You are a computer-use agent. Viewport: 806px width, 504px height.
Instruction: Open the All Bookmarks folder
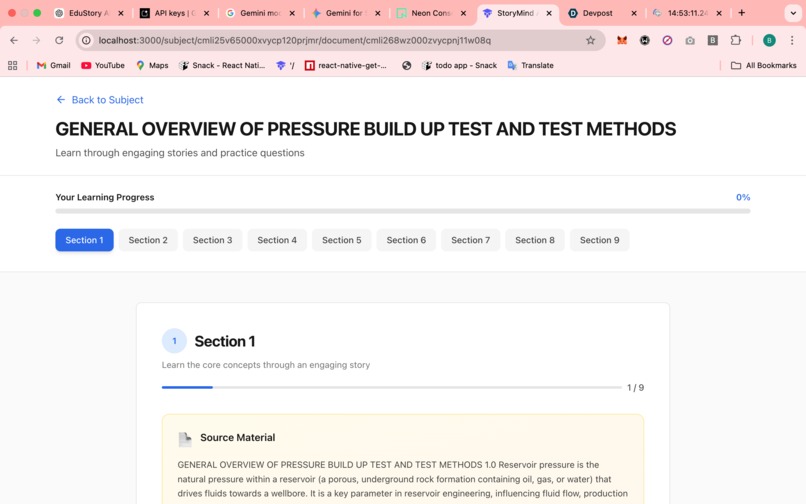click(x=763, y=65)
